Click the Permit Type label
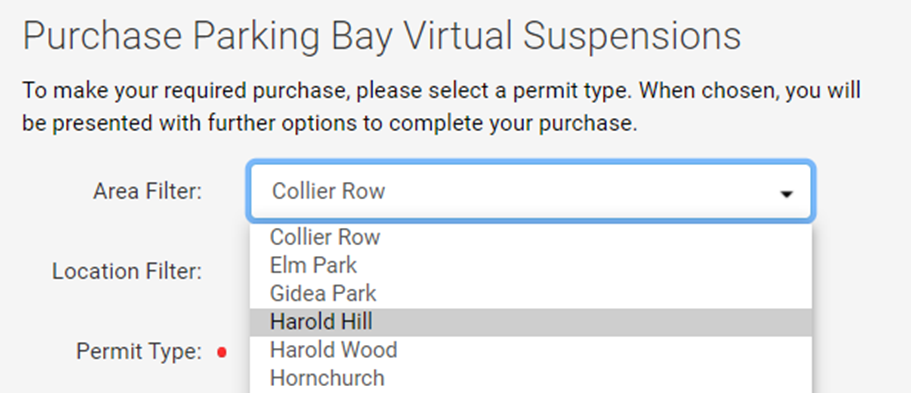Screen dimensions: 911x393 click(139, 352)
